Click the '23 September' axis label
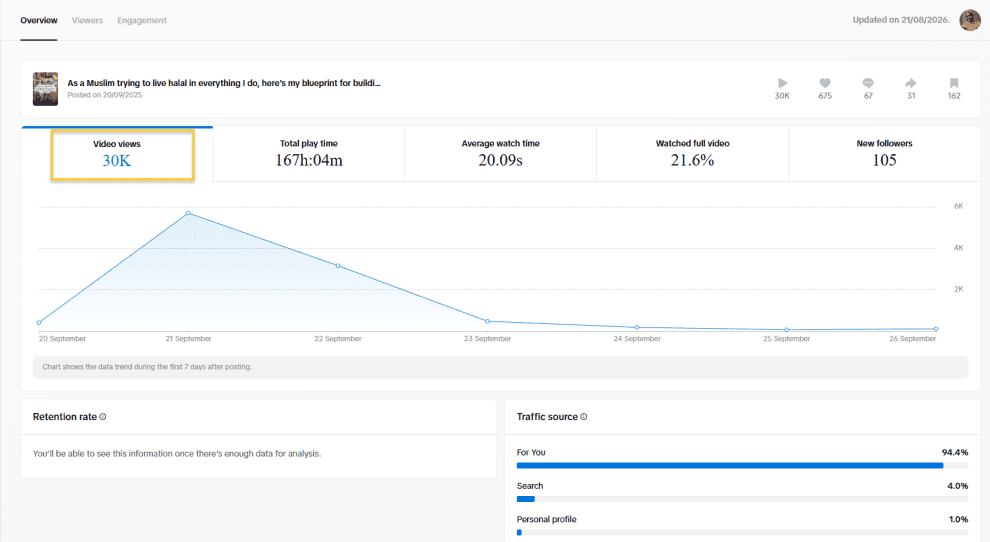 point(487,339)
